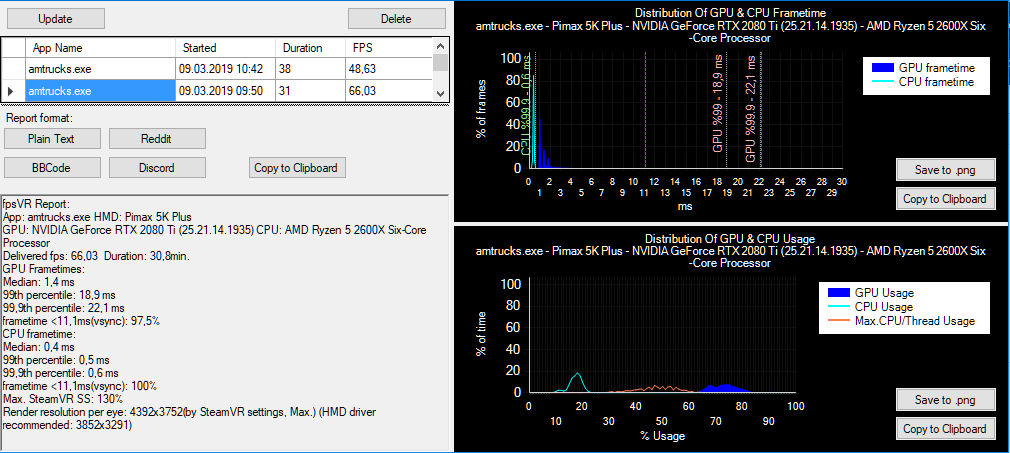This screenshot has width=1010, height=453.
Task: Save the usage chart to .png
Action: pos(946,400)
